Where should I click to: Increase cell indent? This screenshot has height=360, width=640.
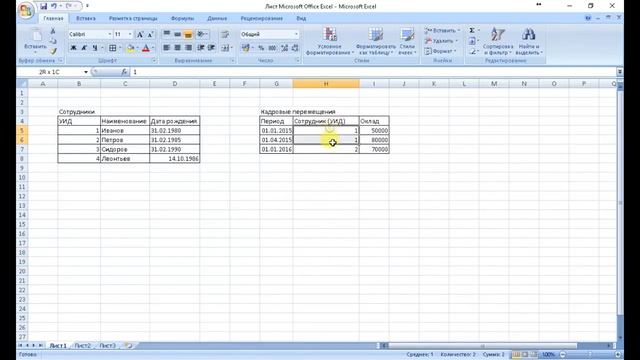pyautogui.click(x=211, y=48)
